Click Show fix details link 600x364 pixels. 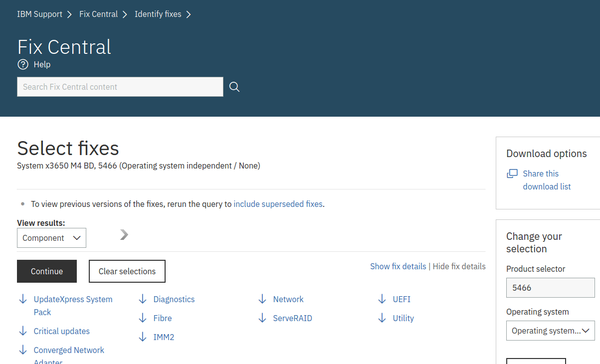click(x=398, y=266)
